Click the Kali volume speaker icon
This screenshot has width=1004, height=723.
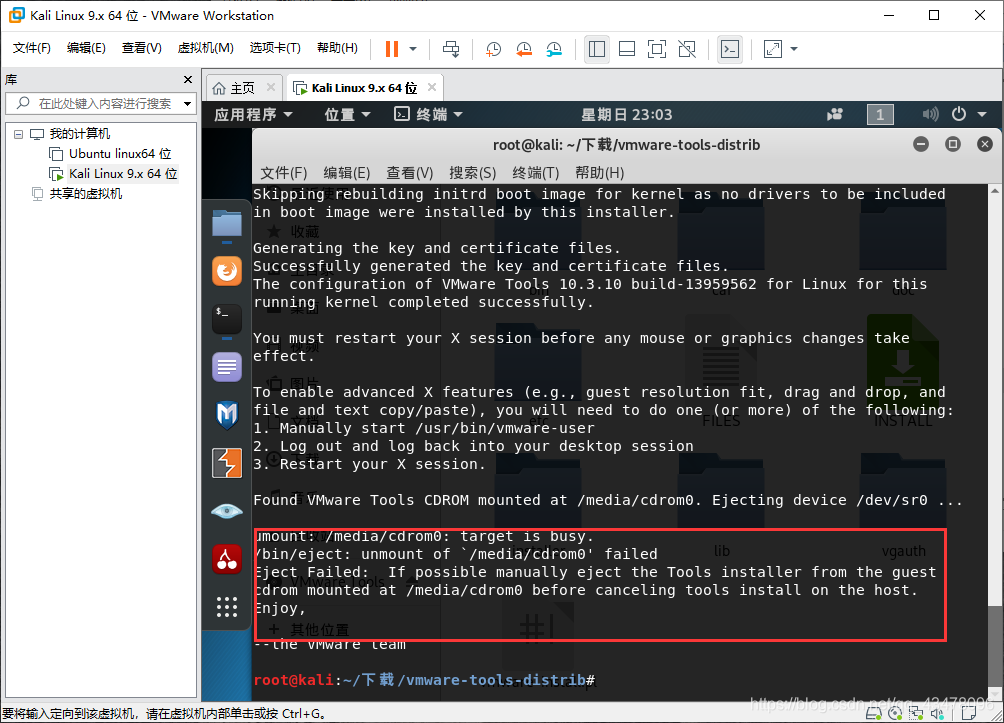point(930,115)
